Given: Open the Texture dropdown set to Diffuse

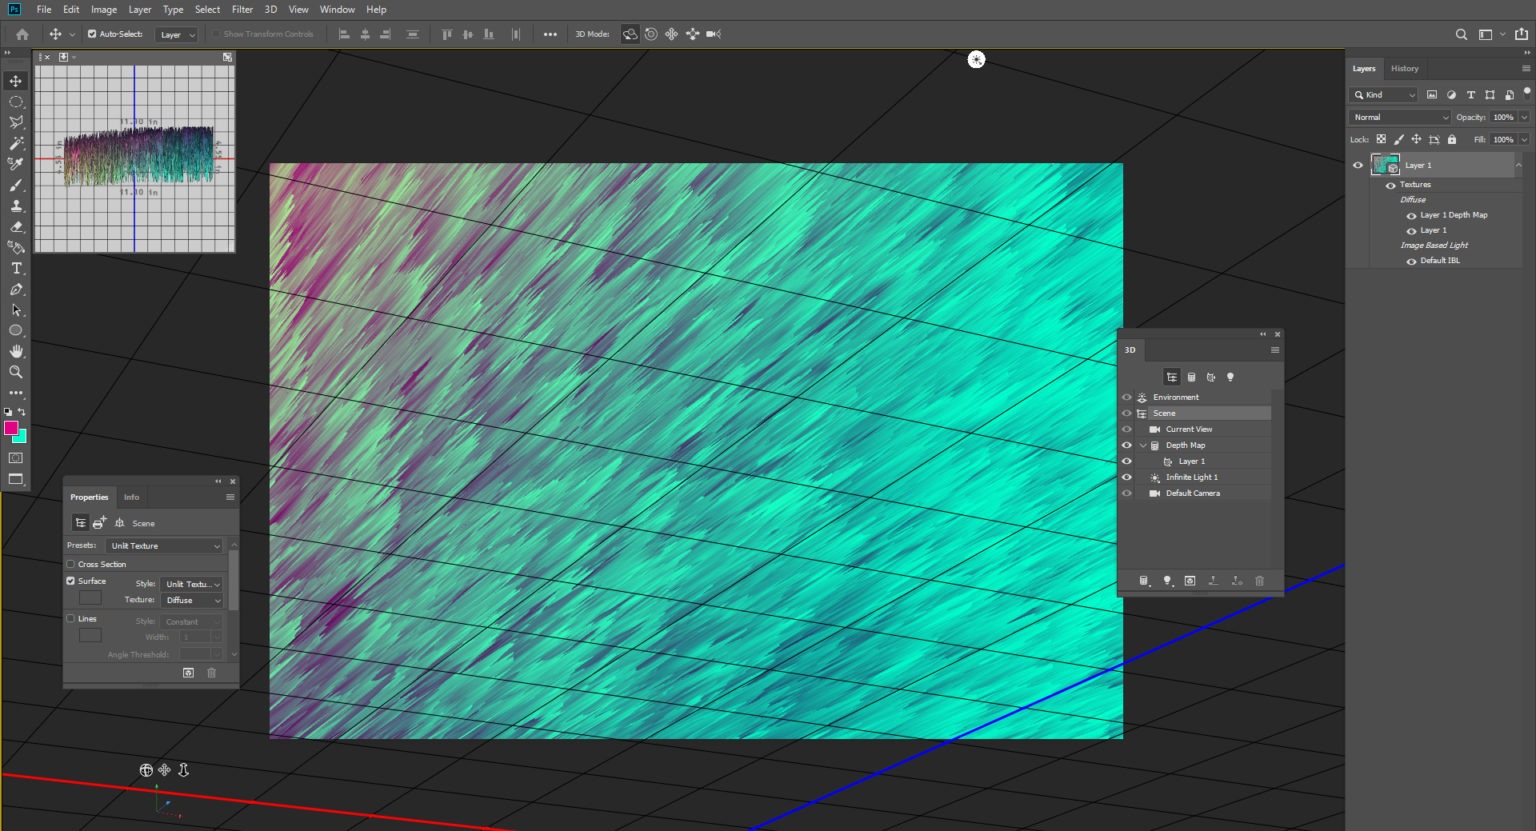Looking at the screenshot, I should pos(191,600).
